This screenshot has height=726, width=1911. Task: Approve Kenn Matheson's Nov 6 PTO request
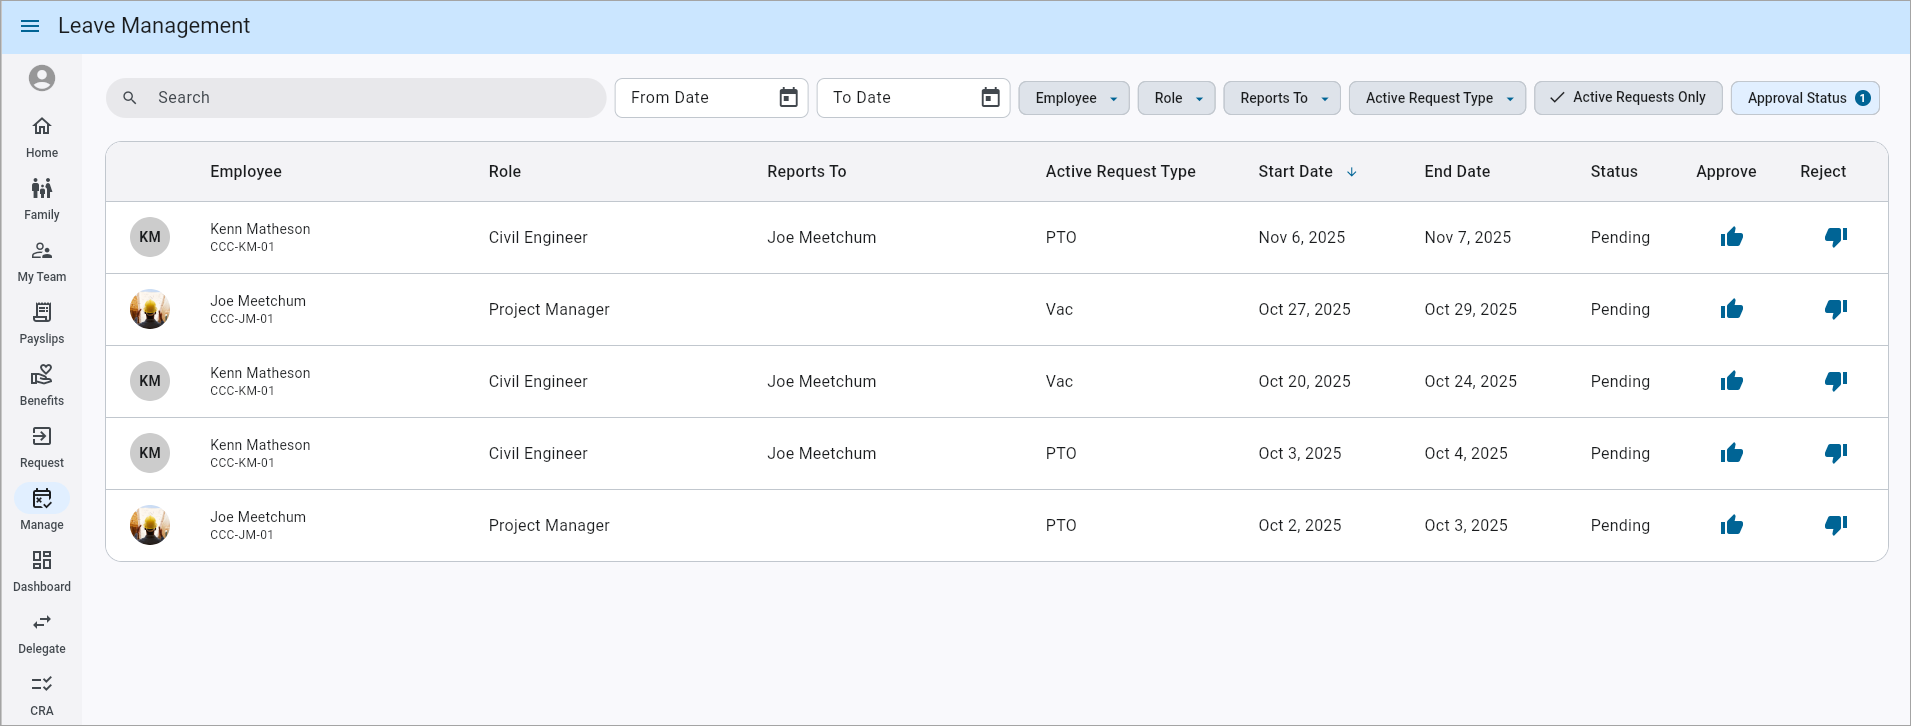point(1731,237)
